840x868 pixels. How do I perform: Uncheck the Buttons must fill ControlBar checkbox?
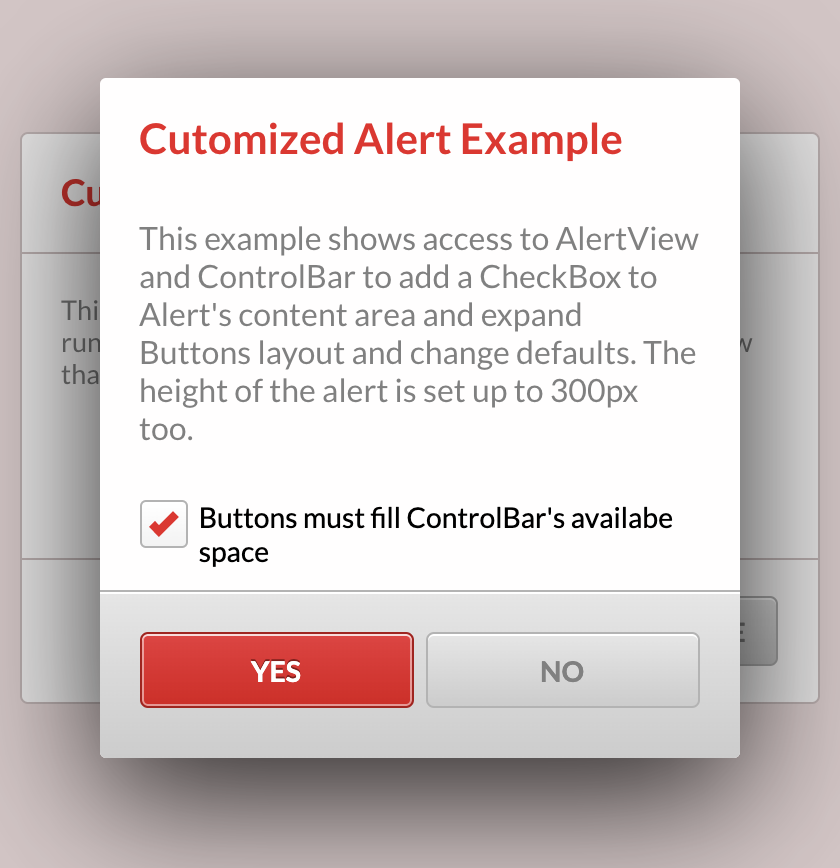pos(163,524)
